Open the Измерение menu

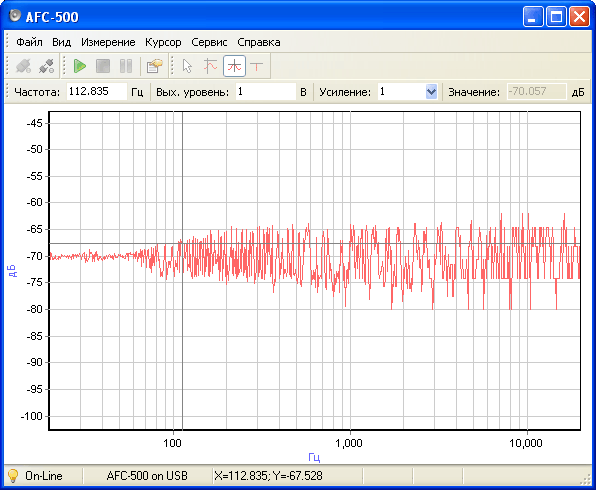(x=108, y=42)
